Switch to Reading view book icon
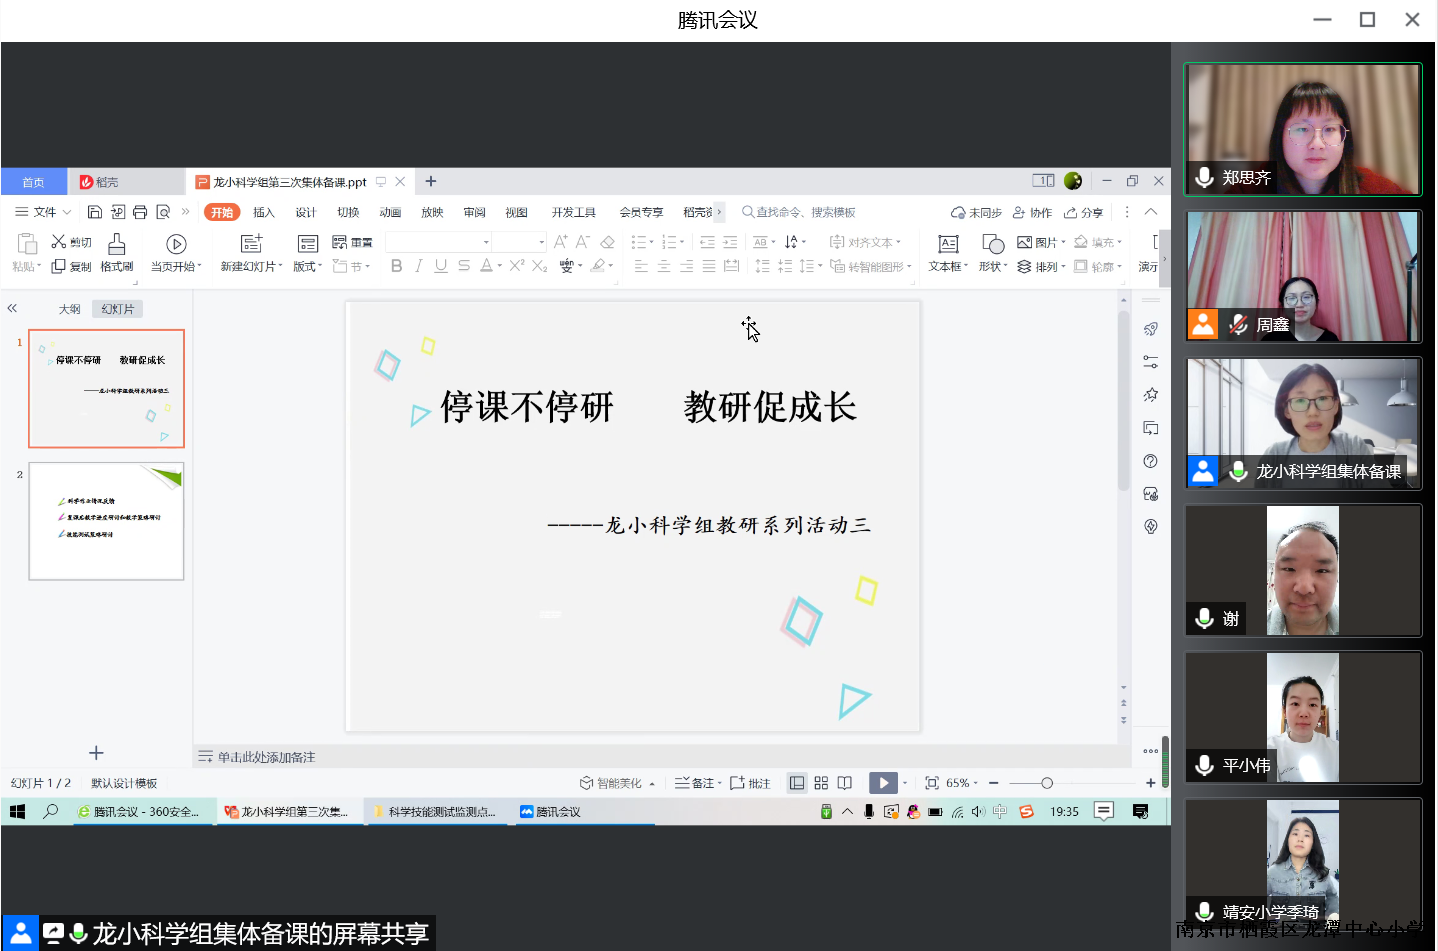 [845, 783]
